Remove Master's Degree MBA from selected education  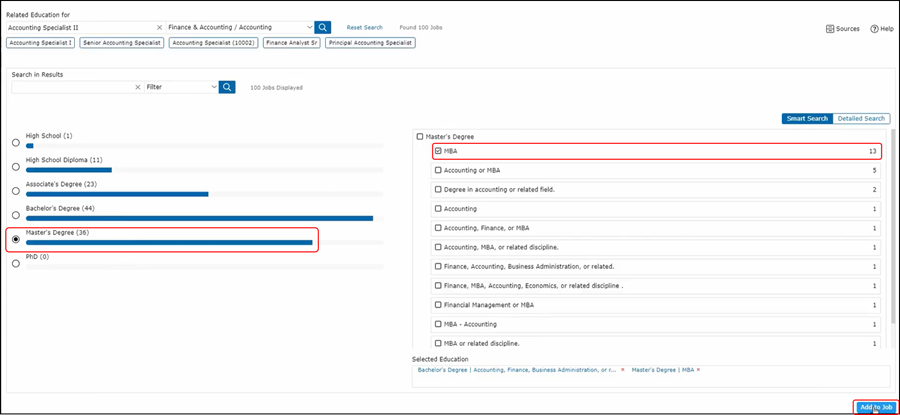point(698,370)
